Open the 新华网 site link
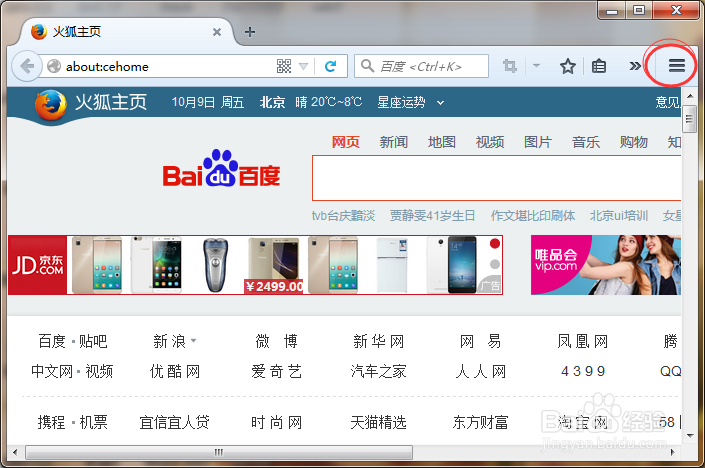 378,341
